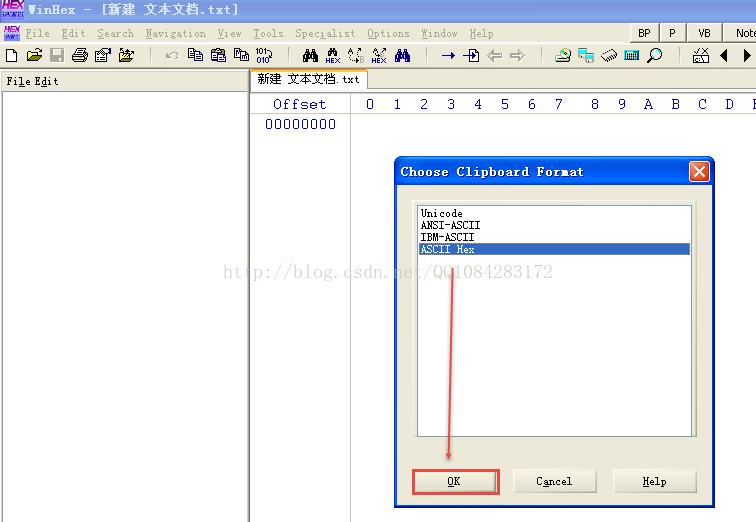Click the Options checkmark-cross toolbar icon
This screenshot has width=756, height=522.
[701, 56]
